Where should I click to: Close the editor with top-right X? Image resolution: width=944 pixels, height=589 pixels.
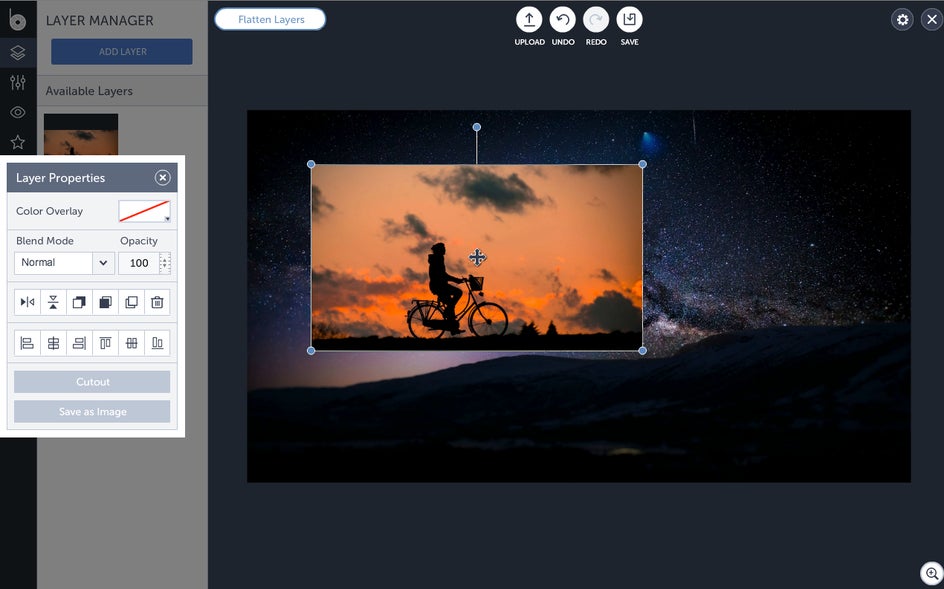click(931, 20)
